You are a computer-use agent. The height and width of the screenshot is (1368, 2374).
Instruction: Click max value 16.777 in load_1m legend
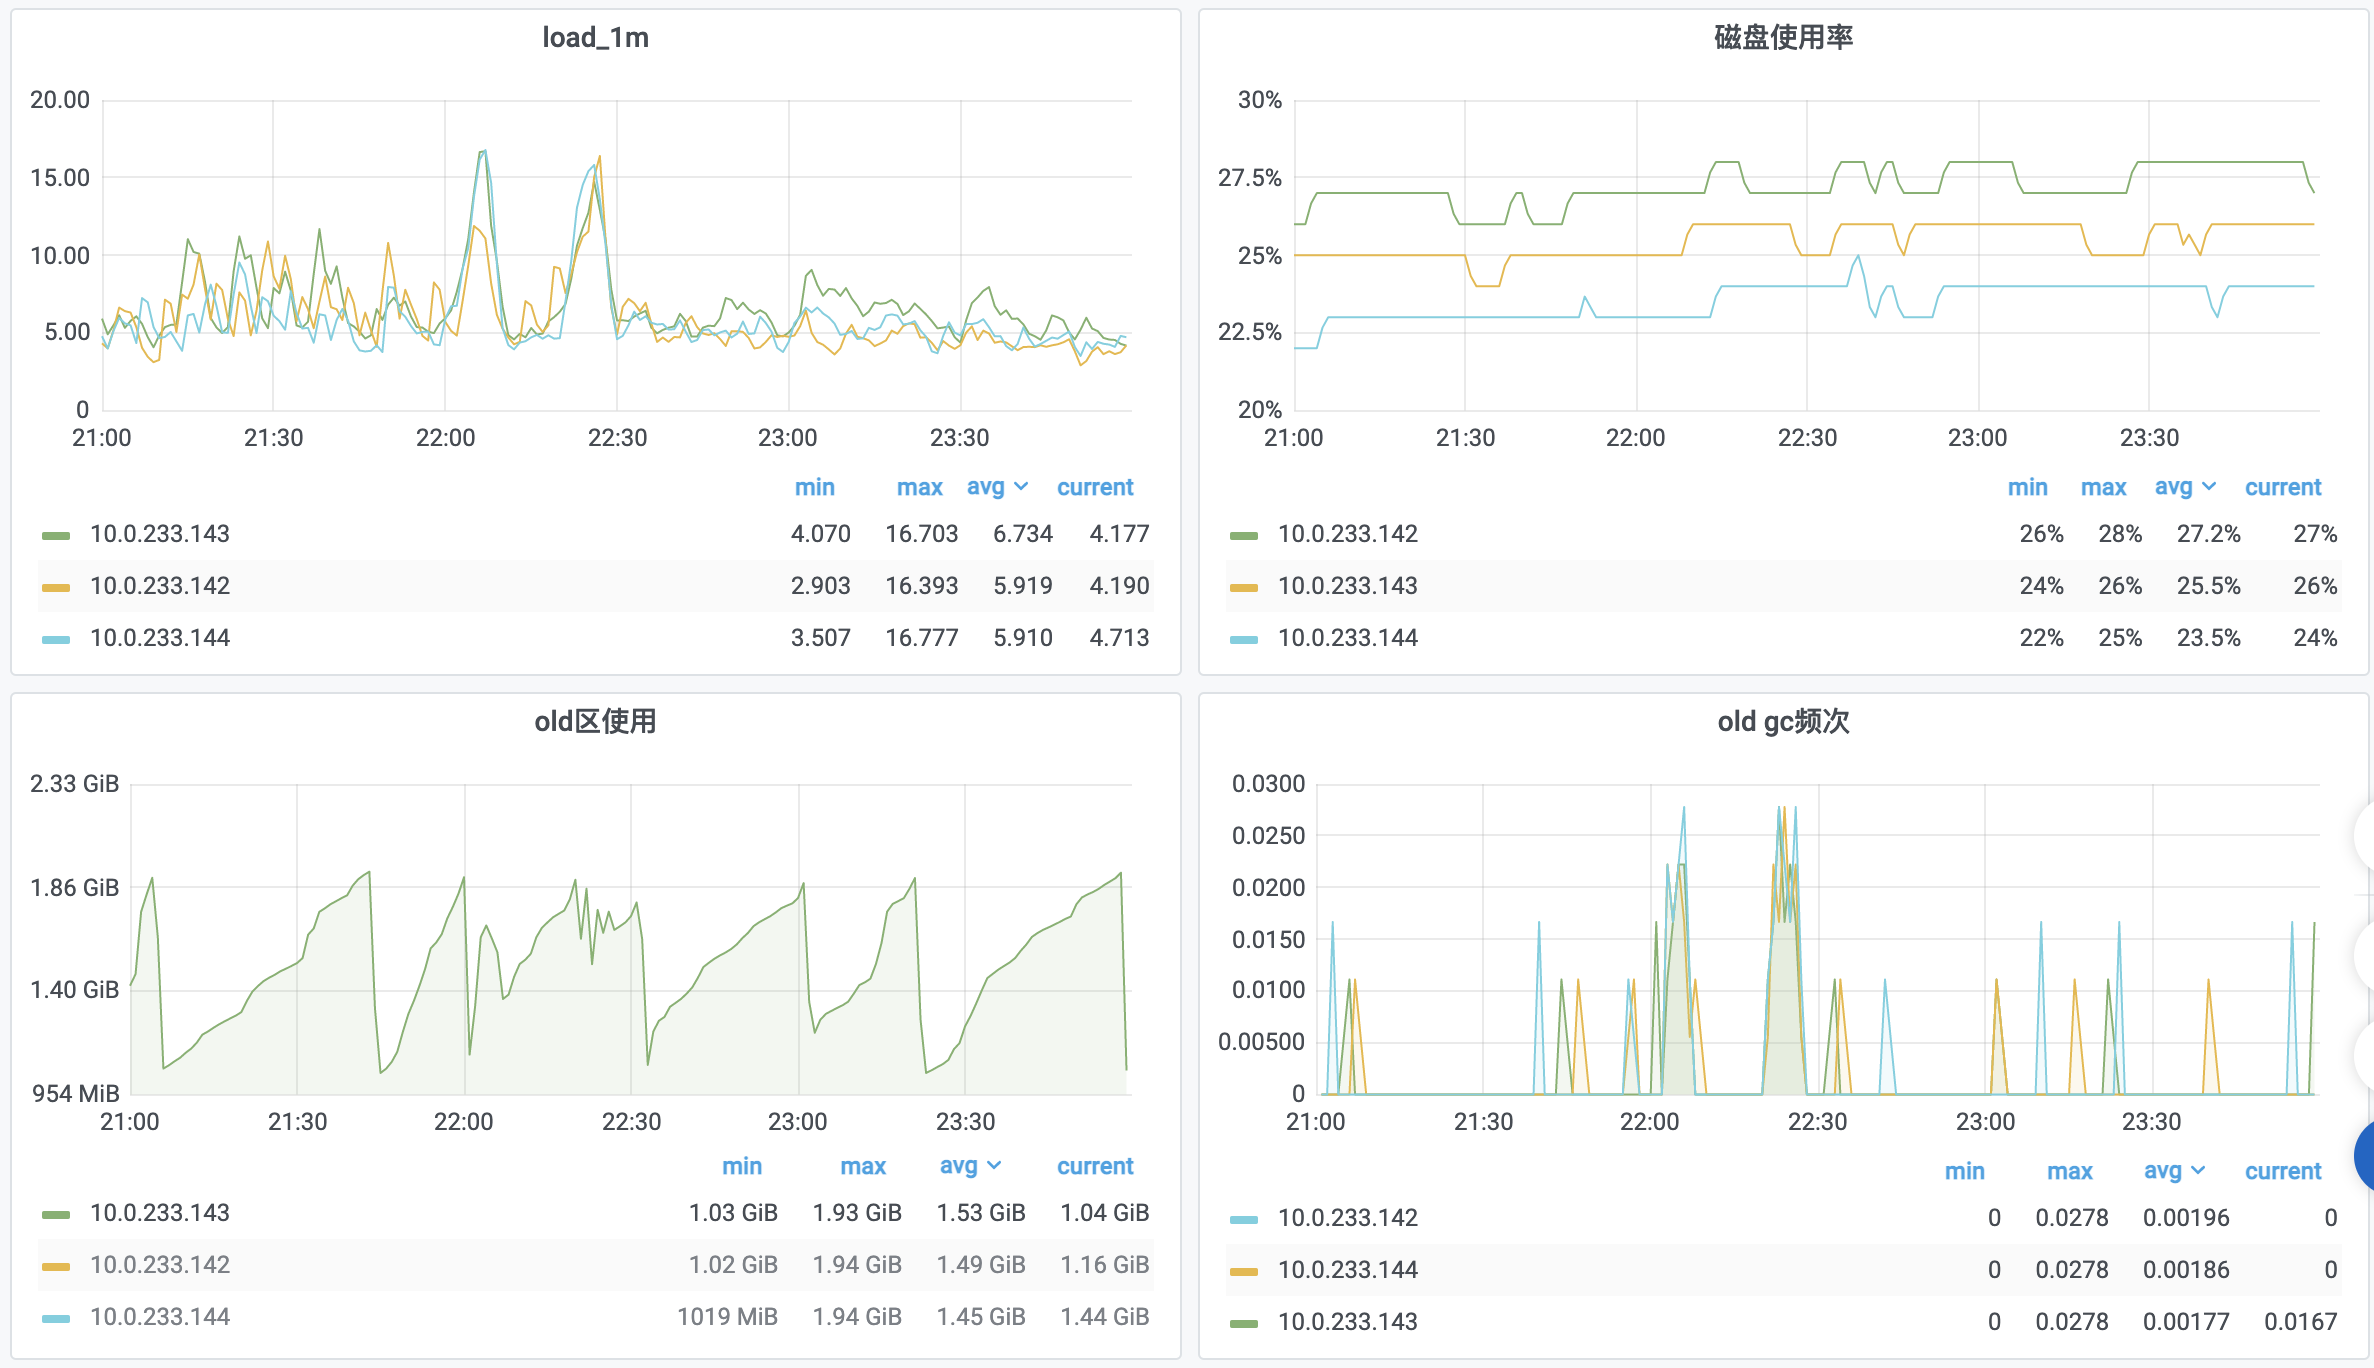(x=922, y=638)
